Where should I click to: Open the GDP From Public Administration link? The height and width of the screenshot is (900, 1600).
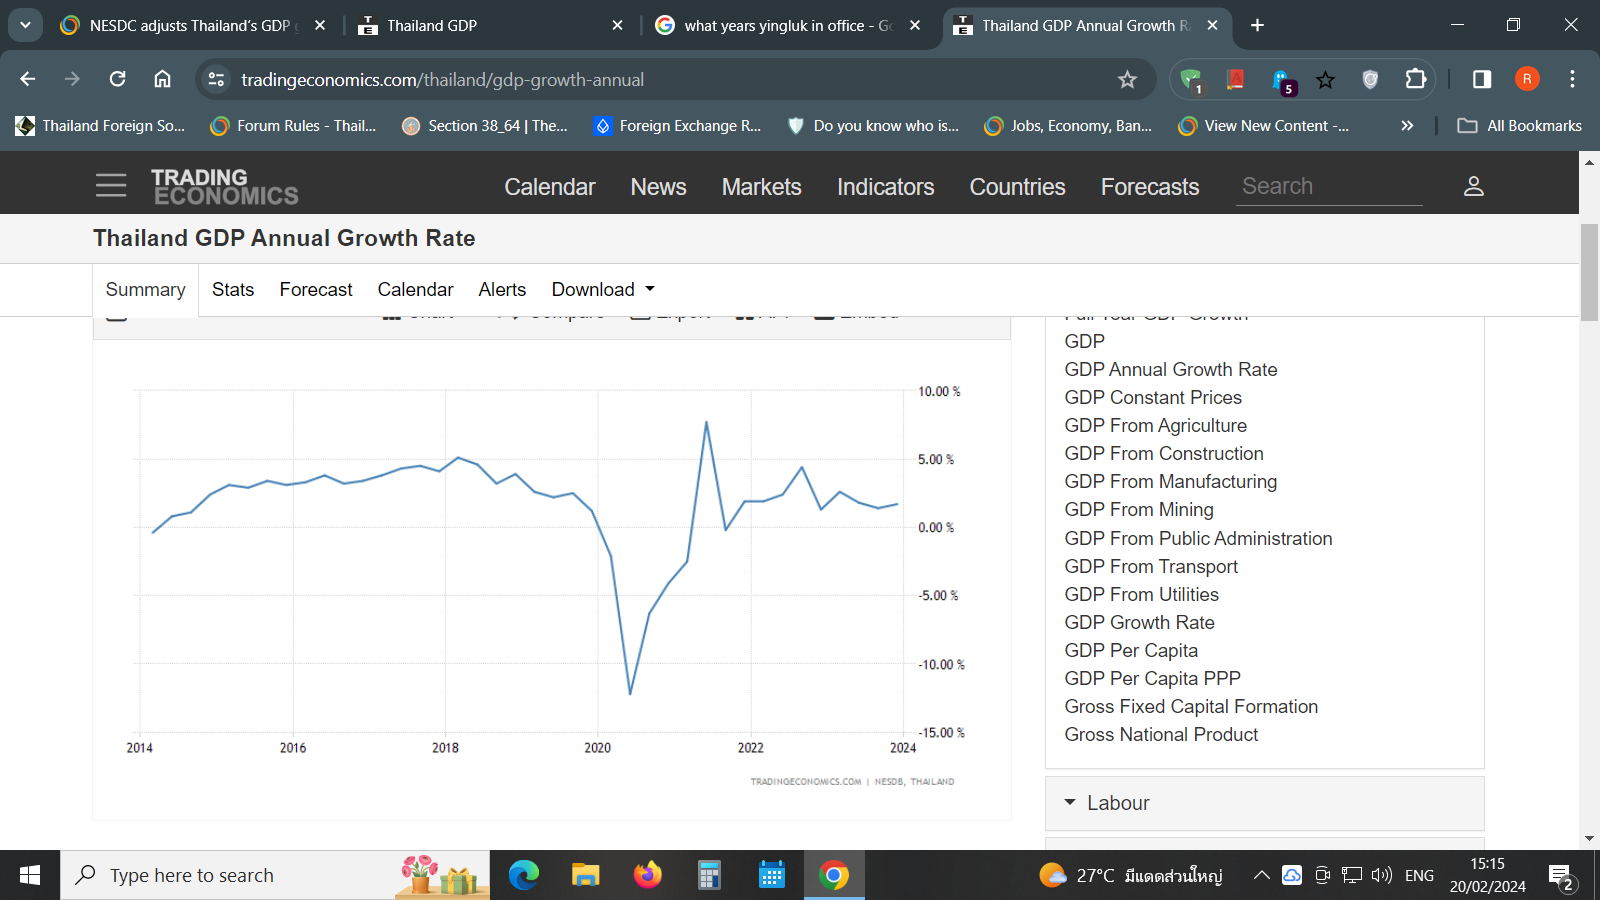1198,538
